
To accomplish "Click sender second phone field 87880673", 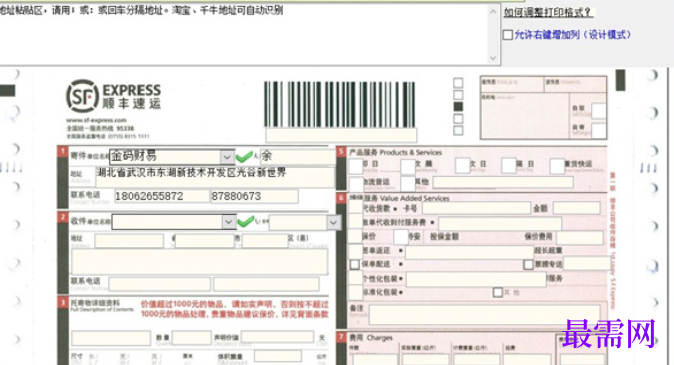I will 254,196.
